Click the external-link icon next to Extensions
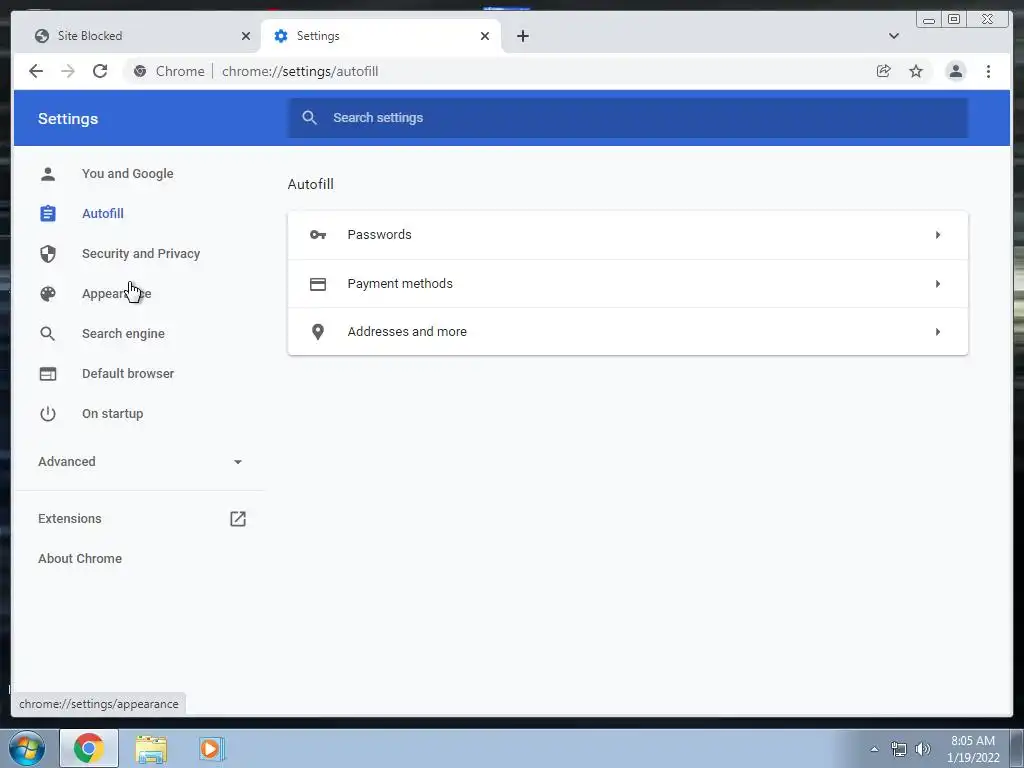Screen dimensions: 1024x768 point(238,519)
